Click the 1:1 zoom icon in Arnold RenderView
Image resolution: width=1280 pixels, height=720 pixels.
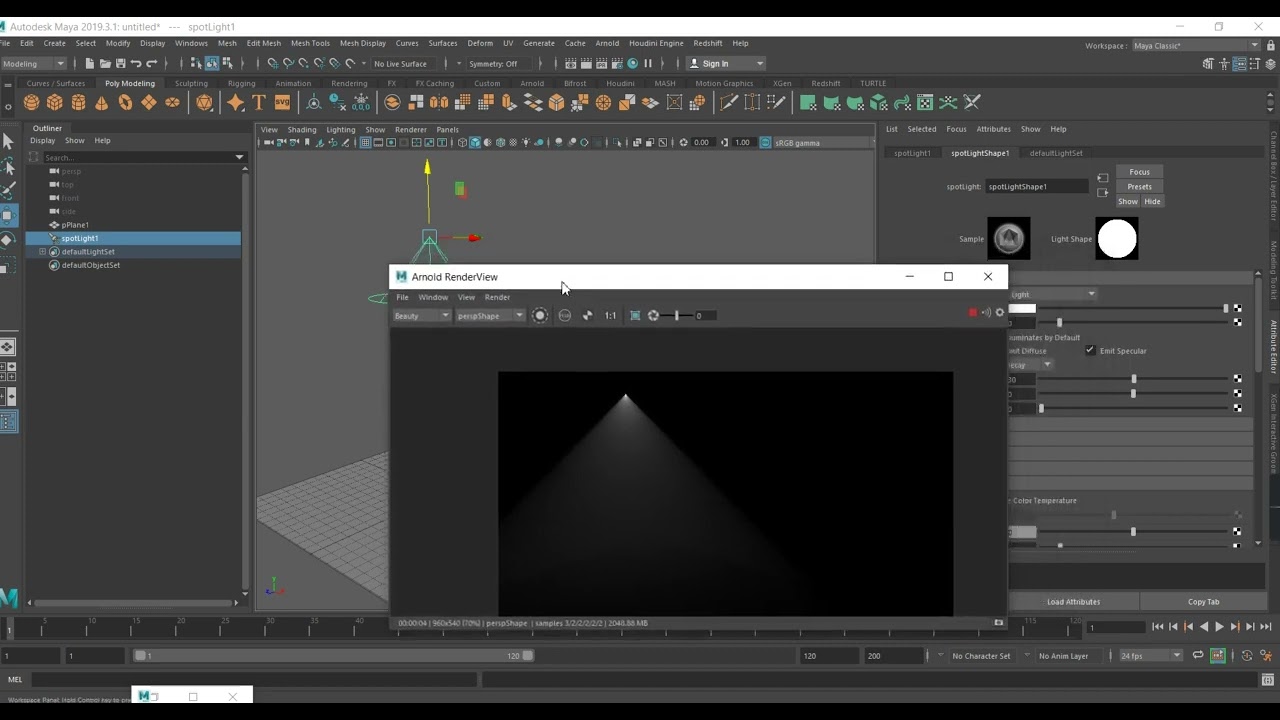[610, 315]
